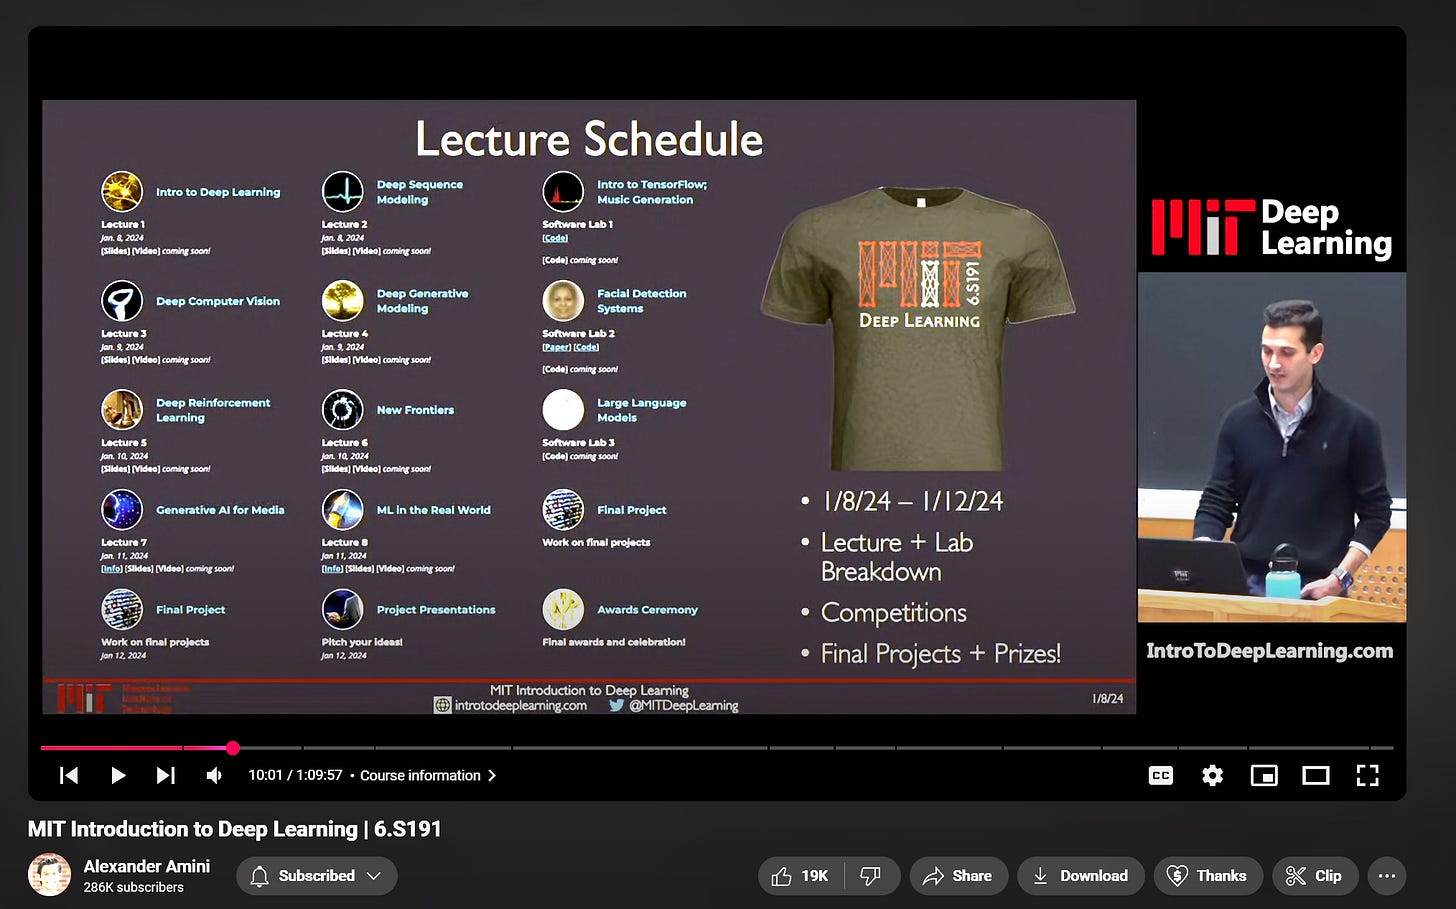Skip to the next video
The image size is (1456, 909).
coord(166,775)
